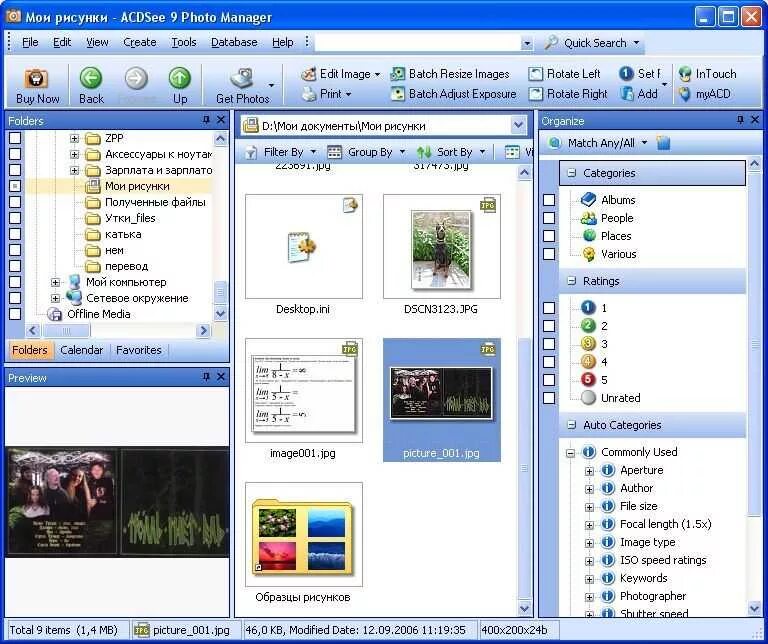768x644 pixels.
Task: Expand Сетевое окружение tree node
Action: 55,298
